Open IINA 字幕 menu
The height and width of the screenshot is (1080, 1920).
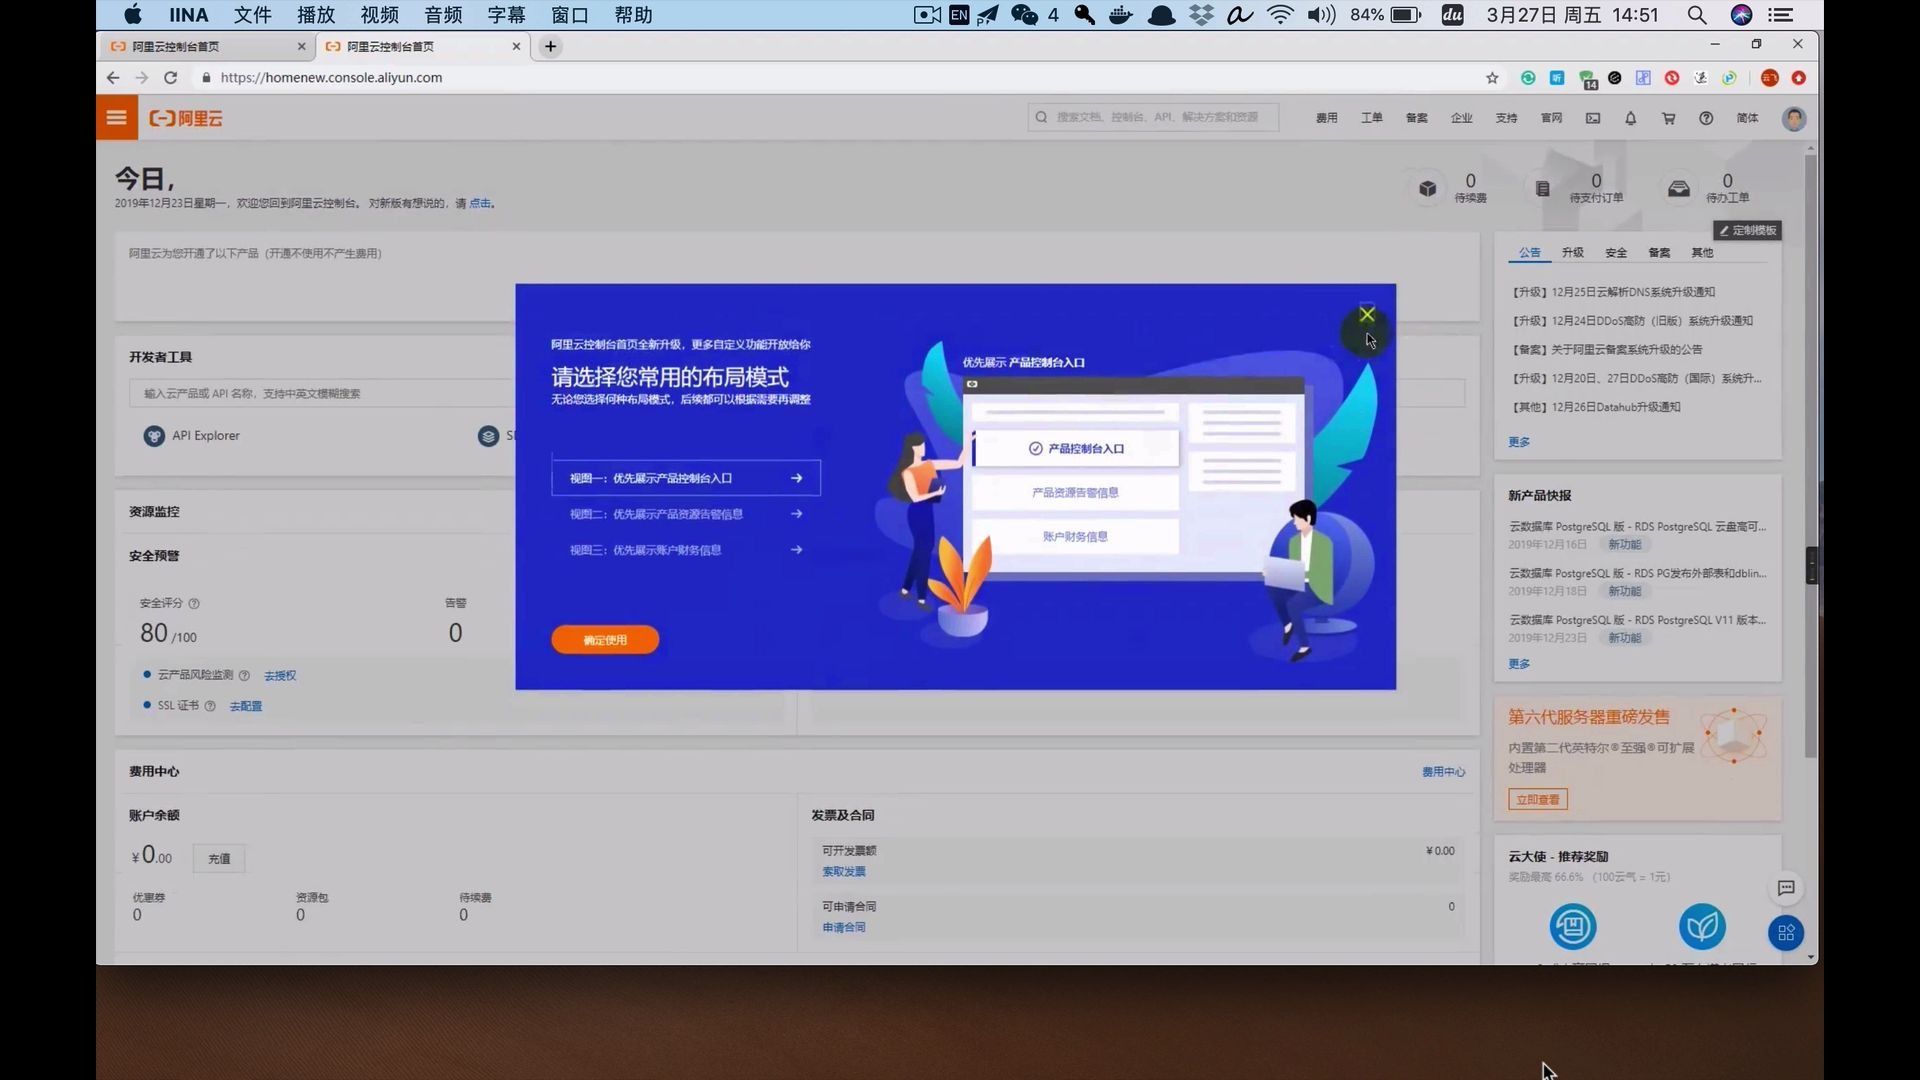506,15
